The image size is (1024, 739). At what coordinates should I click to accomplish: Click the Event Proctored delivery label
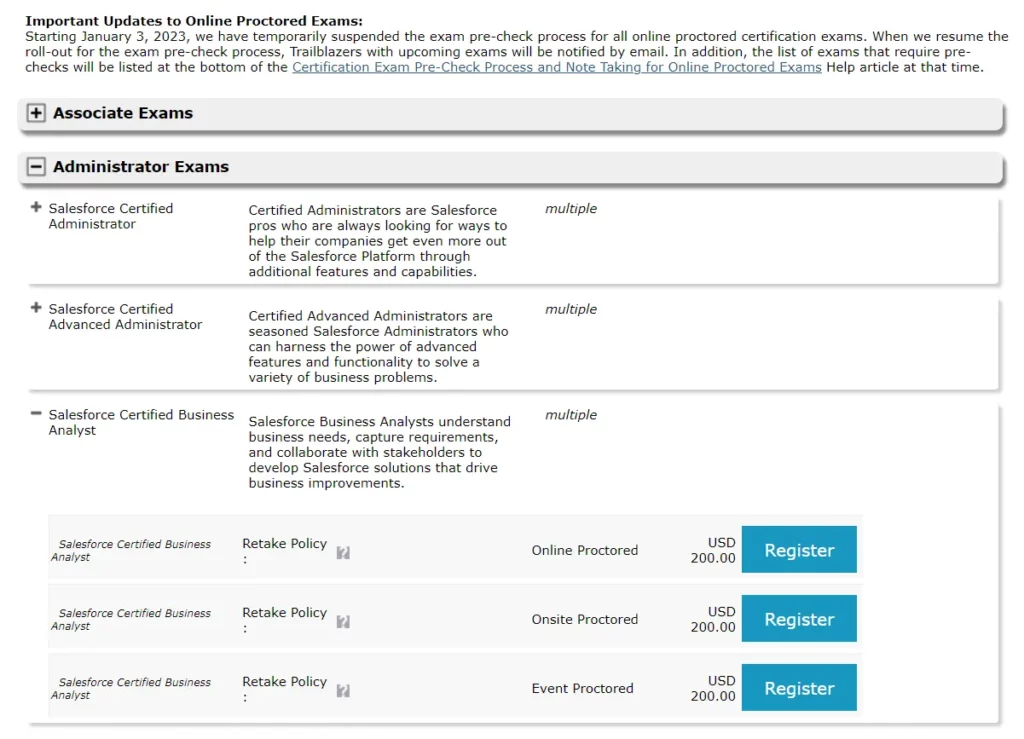(x=583, y=688)
